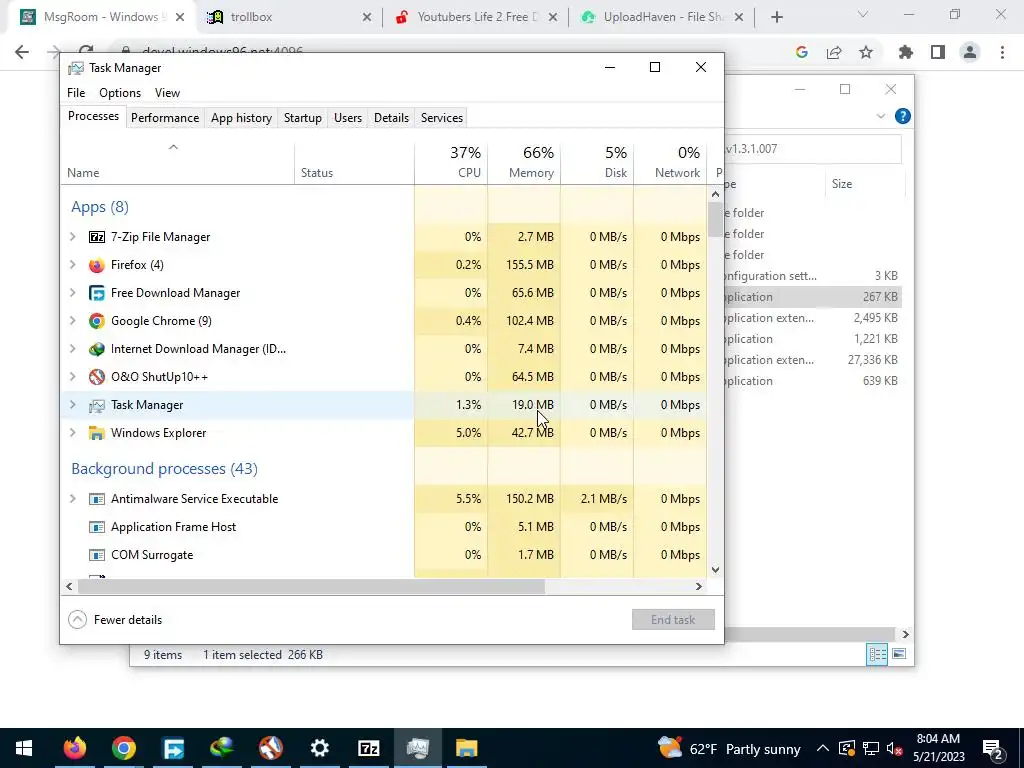This screenshot has height=768, width=1024.
Task: Click the End task button
Action: click(673, 620)
